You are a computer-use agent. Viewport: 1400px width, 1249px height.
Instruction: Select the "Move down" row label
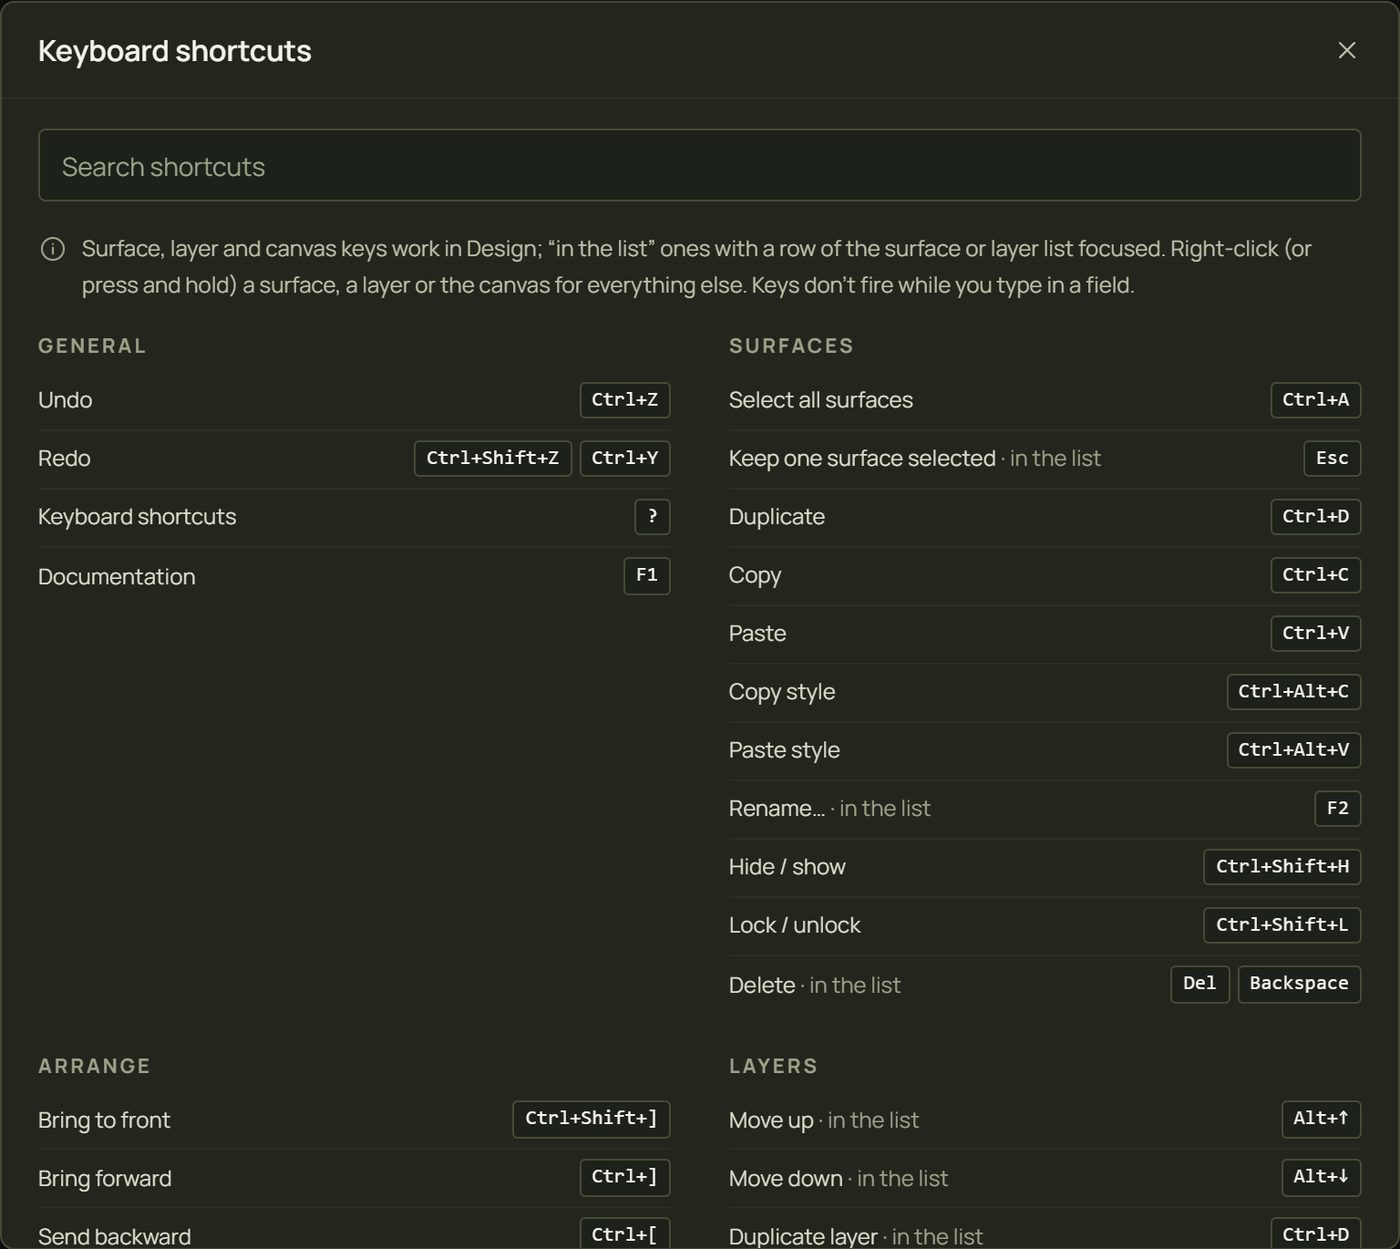[x=786, y=1178]
